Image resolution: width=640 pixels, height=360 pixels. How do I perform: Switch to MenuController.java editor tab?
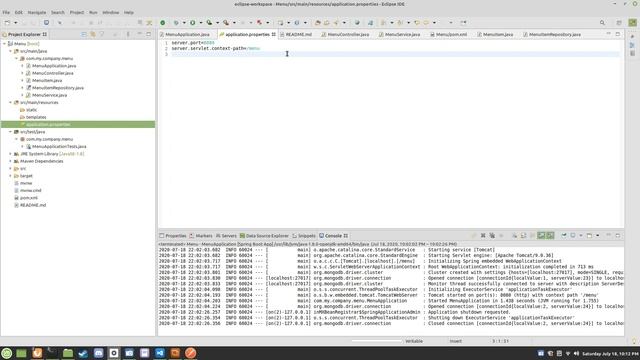[348, 35]
